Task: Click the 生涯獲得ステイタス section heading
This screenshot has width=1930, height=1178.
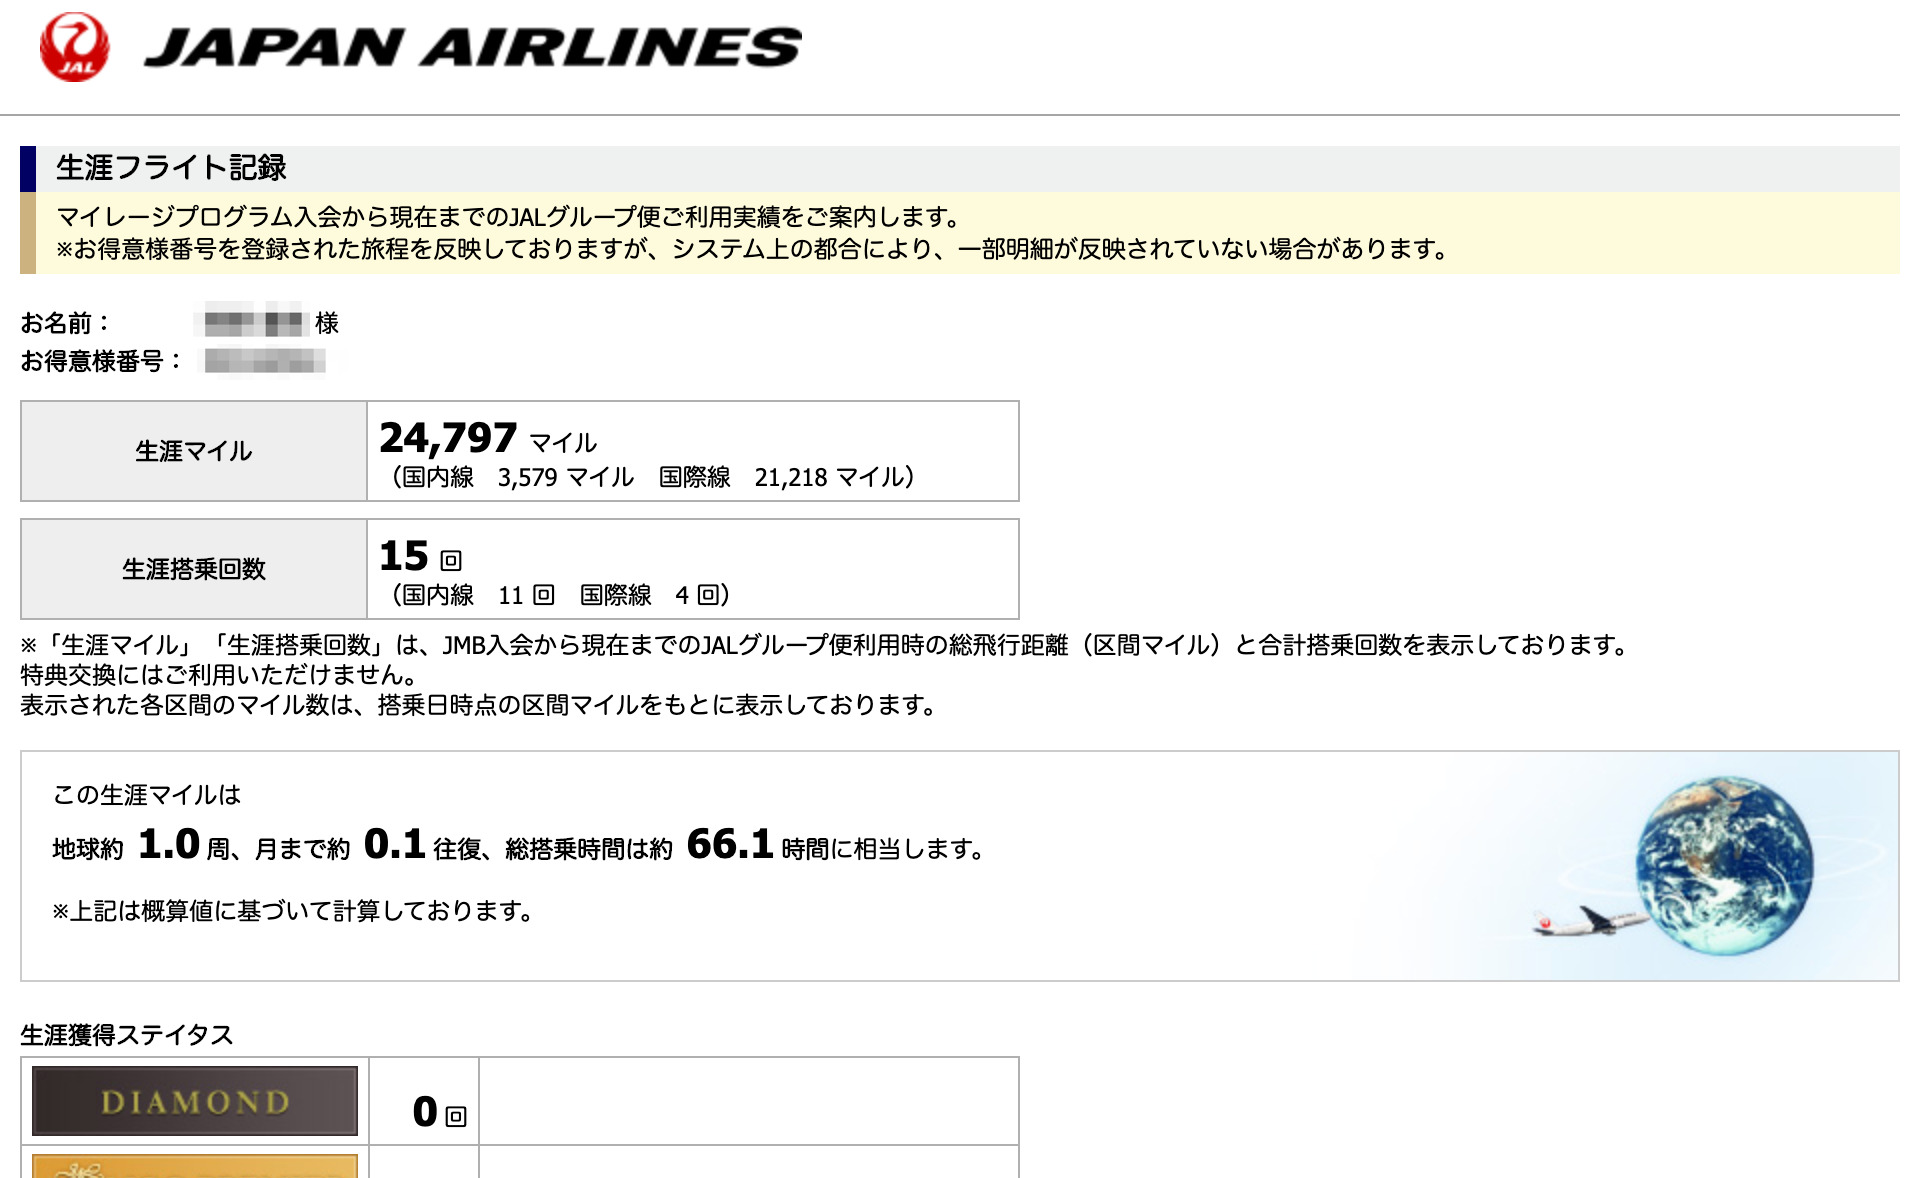Action: click(x=127, y=1035)
